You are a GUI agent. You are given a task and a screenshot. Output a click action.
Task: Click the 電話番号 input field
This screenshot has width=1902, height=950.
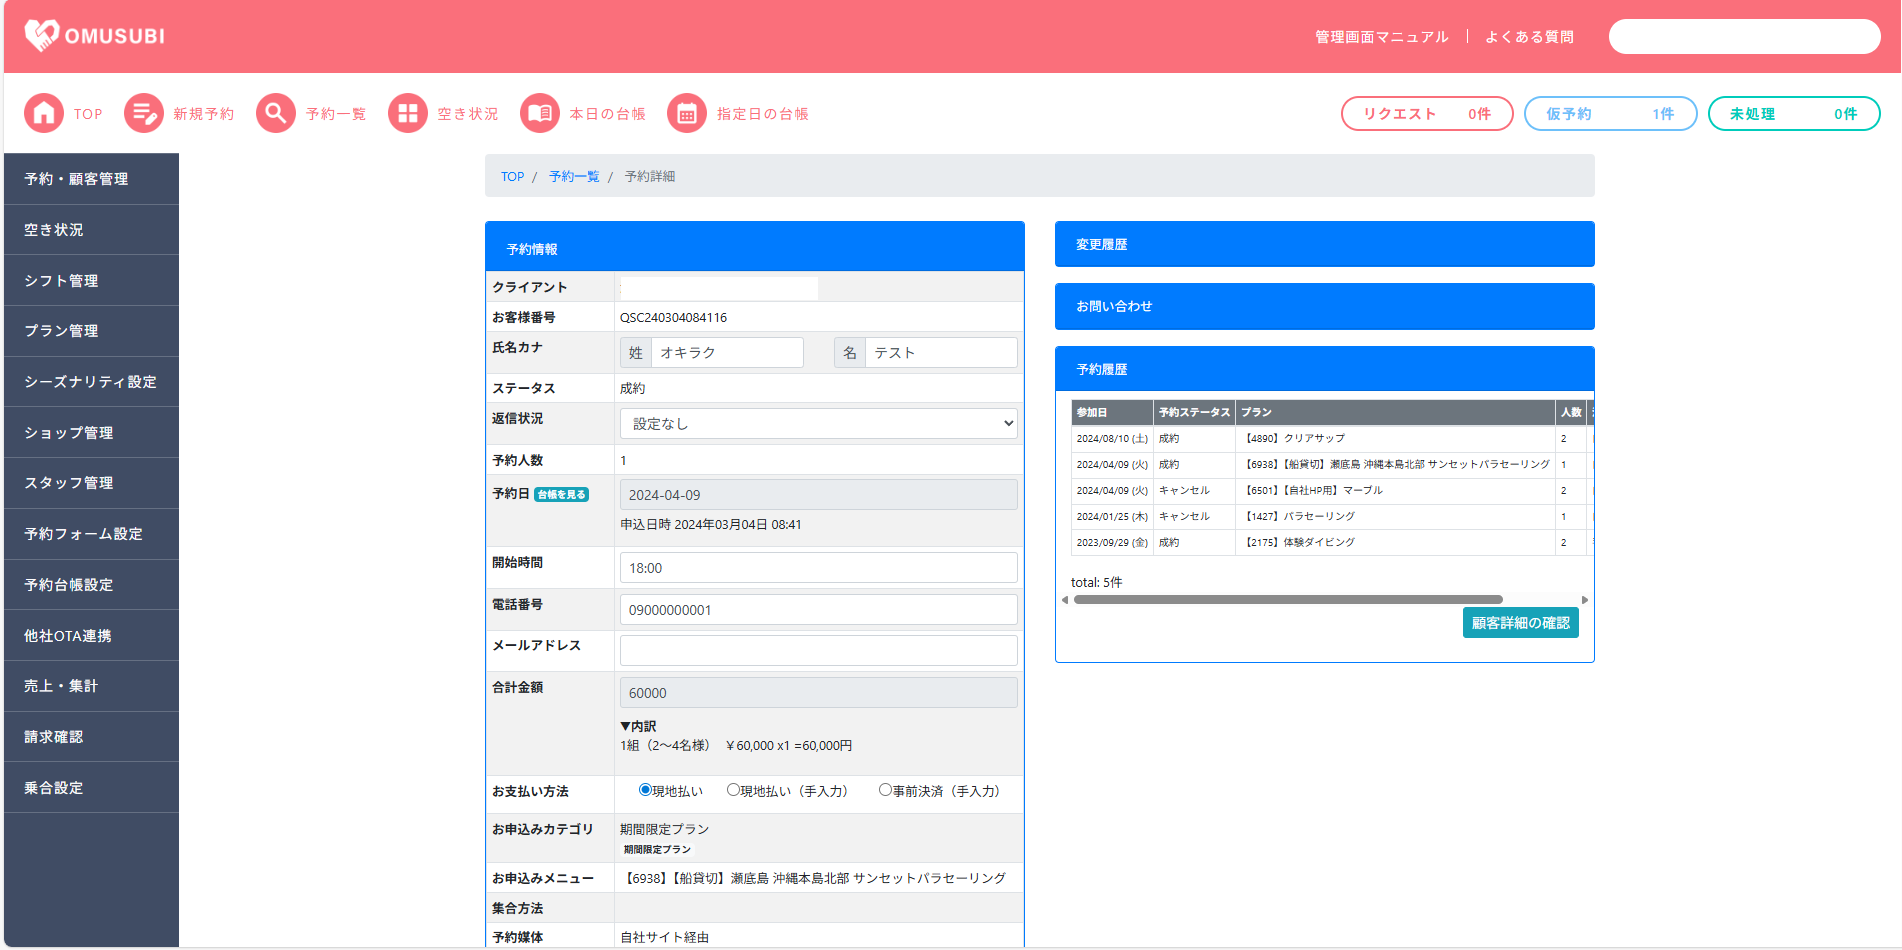click(x=818, y=610)
